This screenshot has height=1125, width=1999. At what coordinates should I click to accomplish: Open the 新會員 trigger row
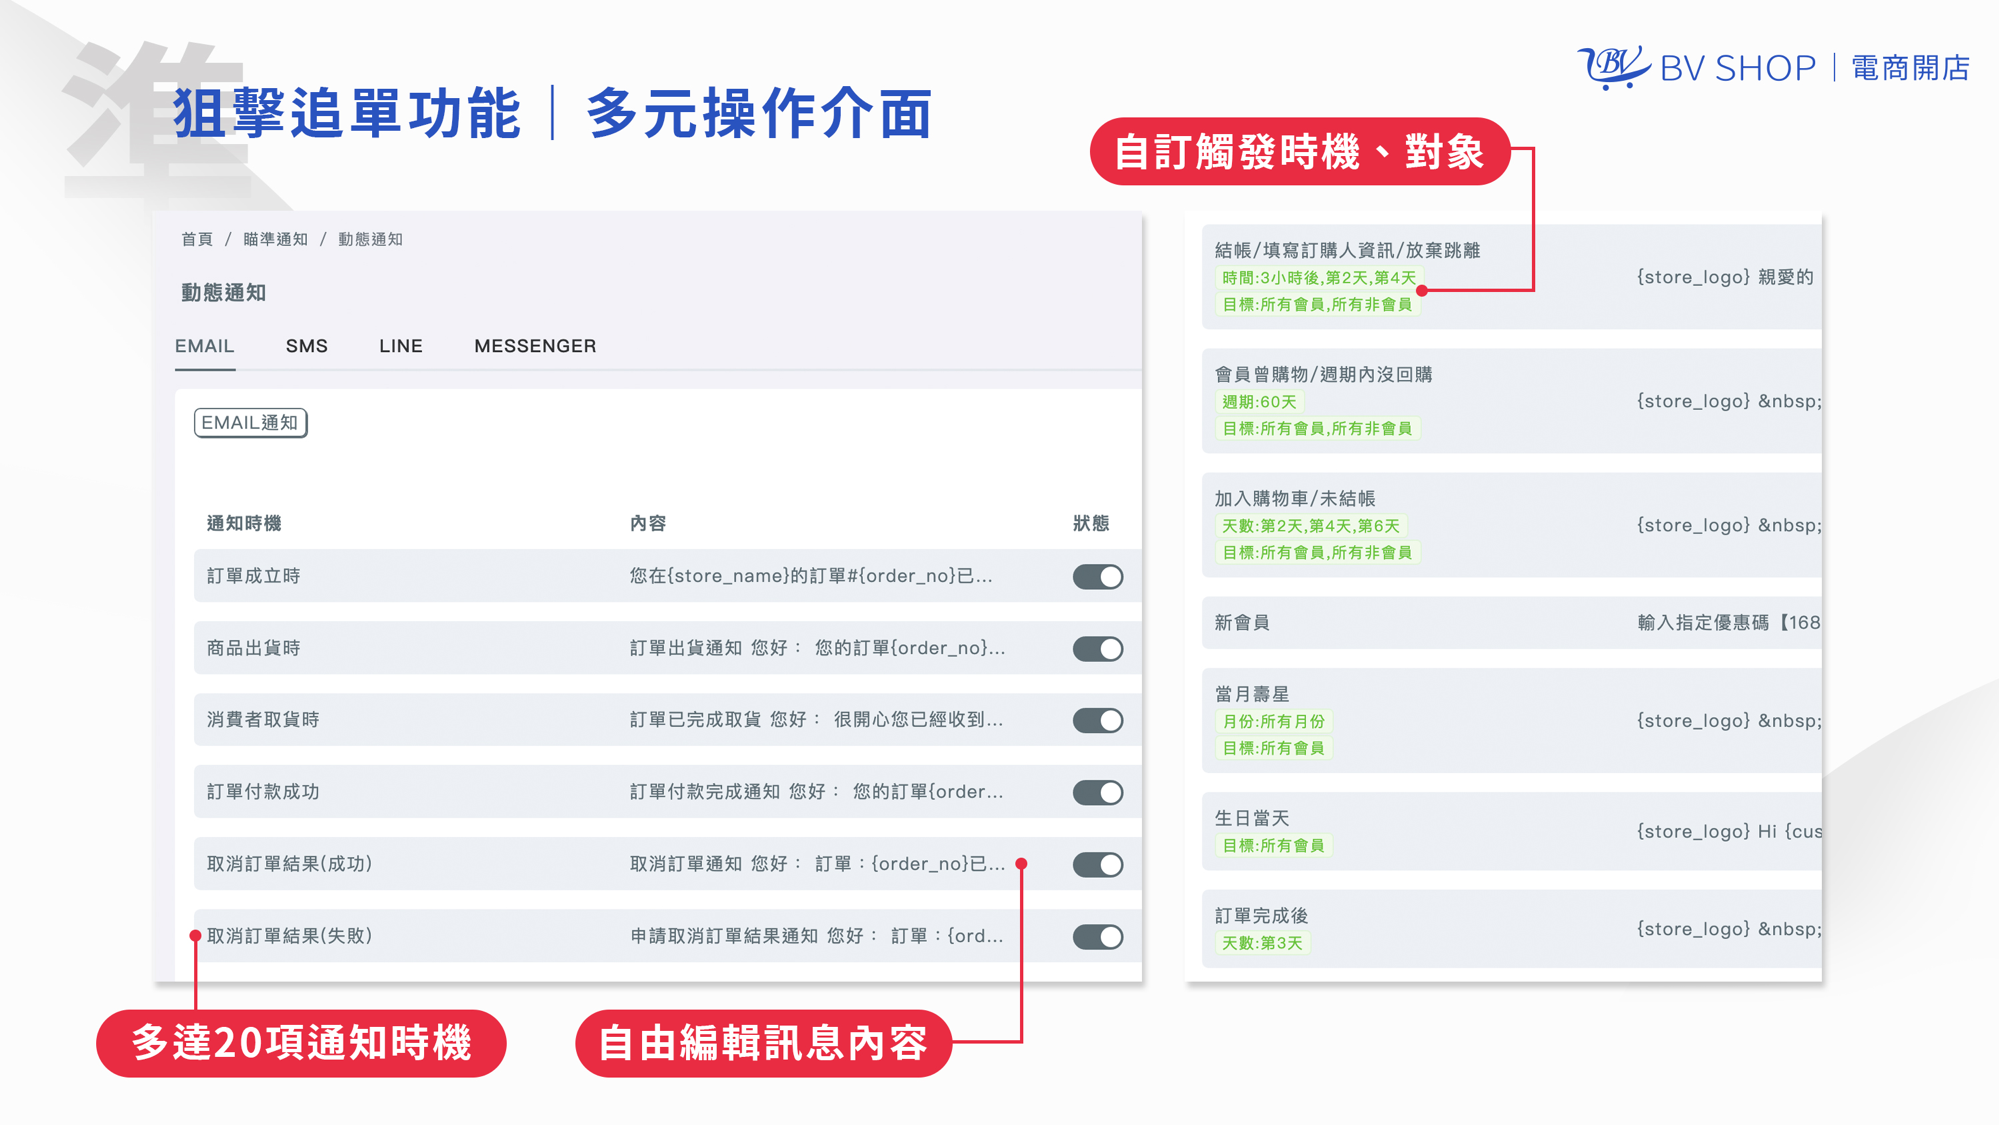point(1512,622)
